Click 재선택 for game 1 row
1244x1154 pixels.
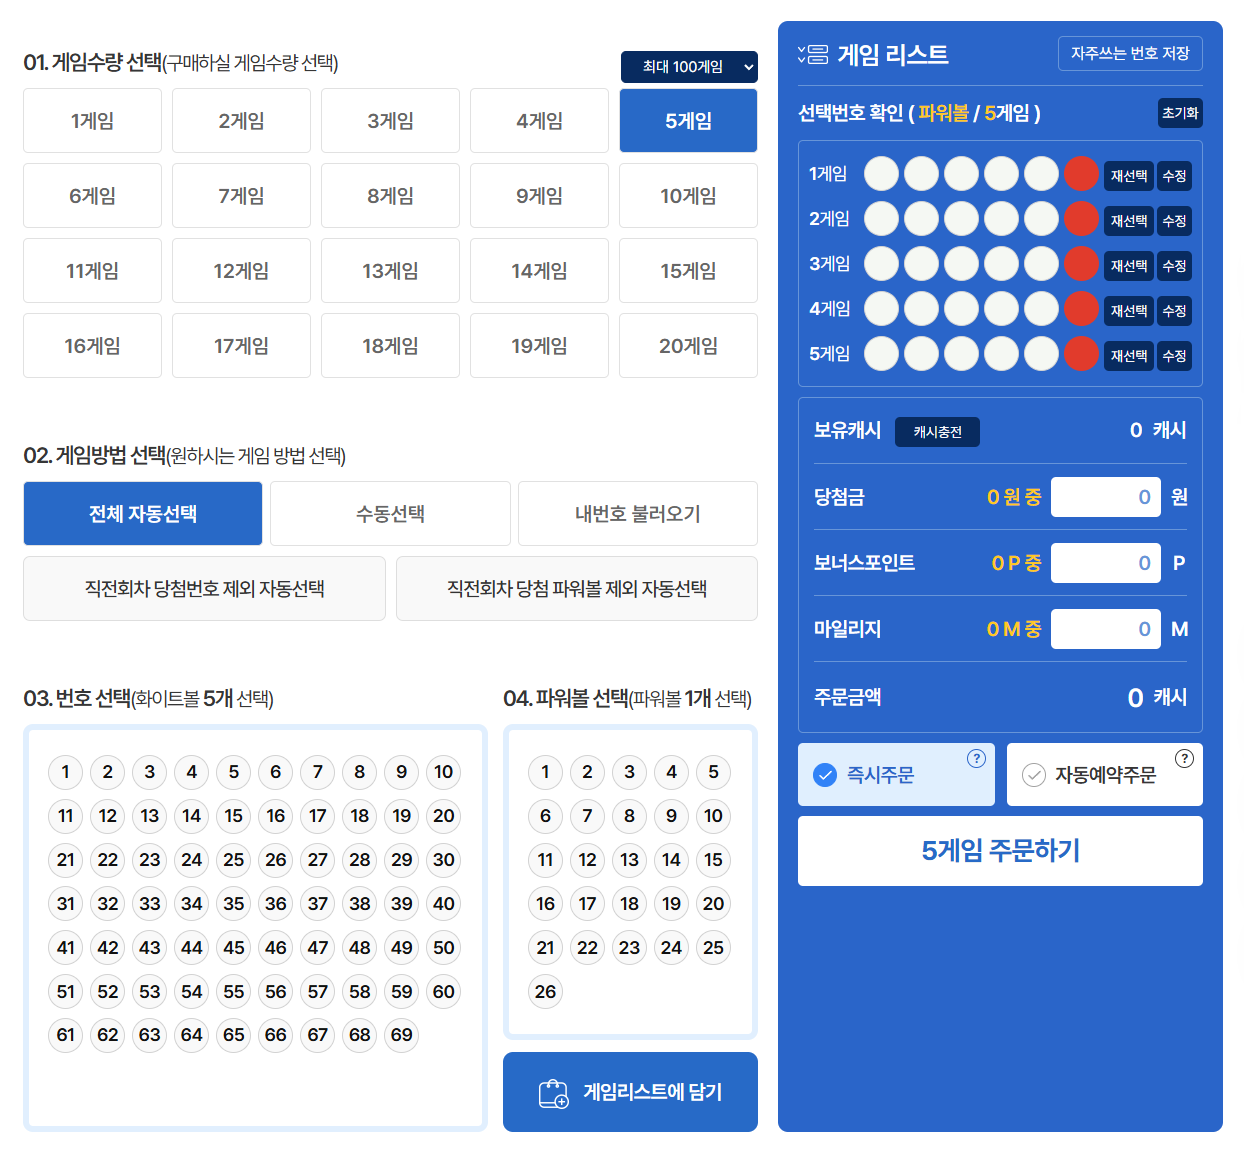[x=1129, y=176]
